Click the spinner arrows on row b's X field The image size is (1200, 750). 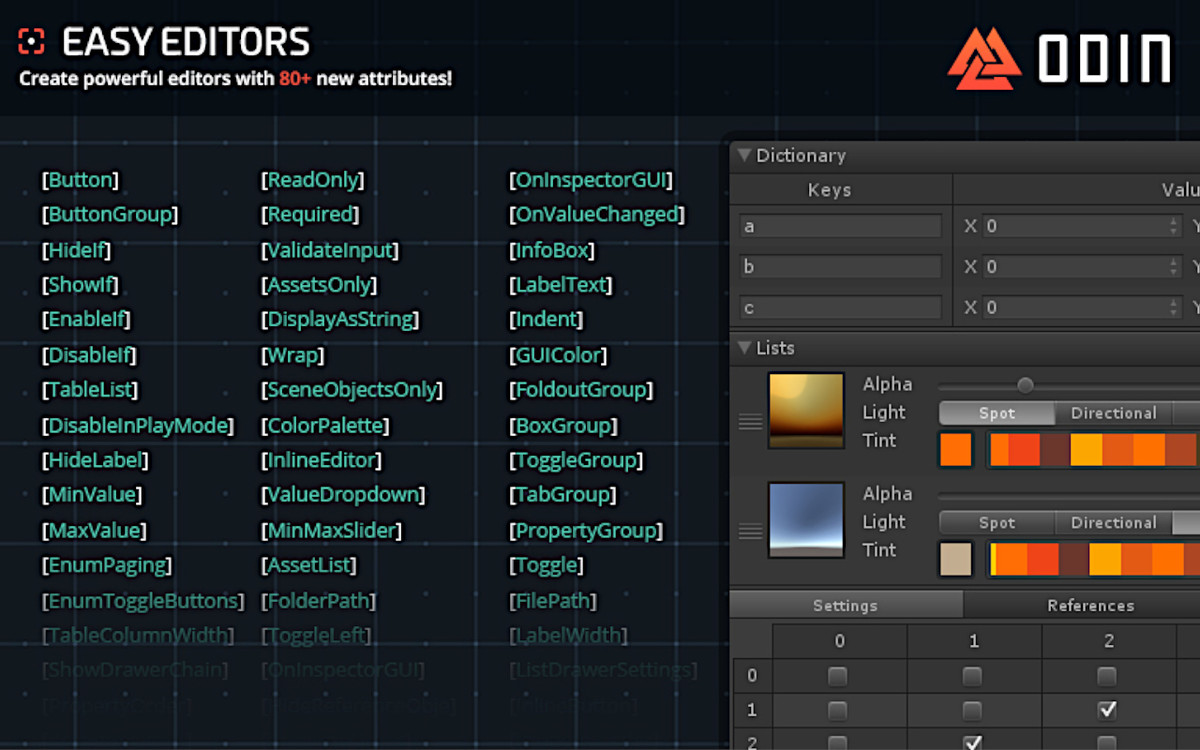[x=1174, y=267]
